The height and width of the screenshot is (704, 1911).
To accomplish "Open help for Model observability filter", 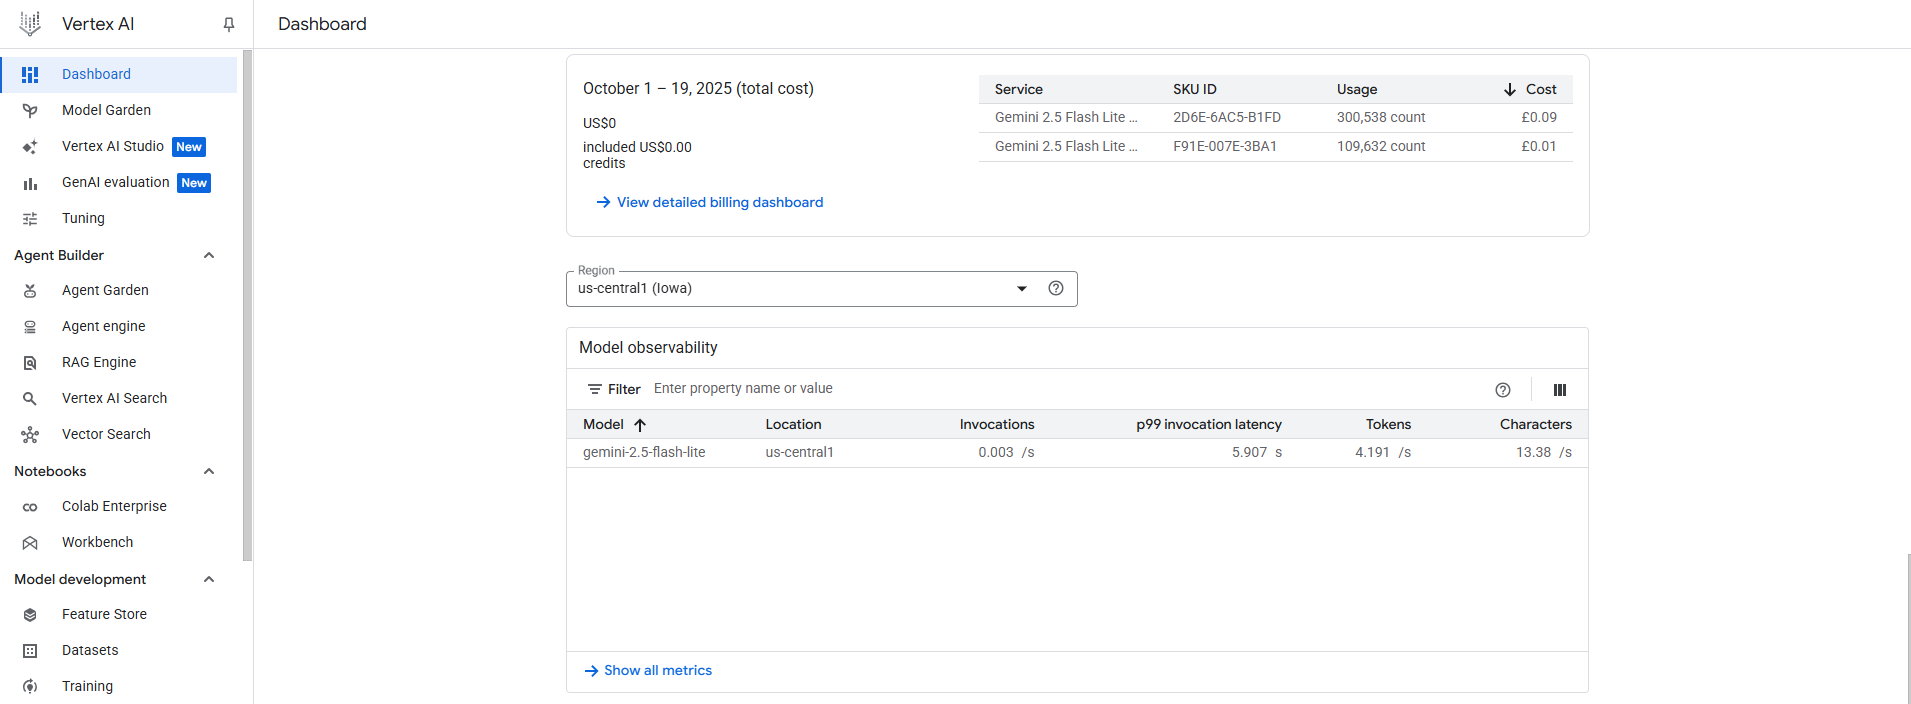I will tap(1503, 390).
